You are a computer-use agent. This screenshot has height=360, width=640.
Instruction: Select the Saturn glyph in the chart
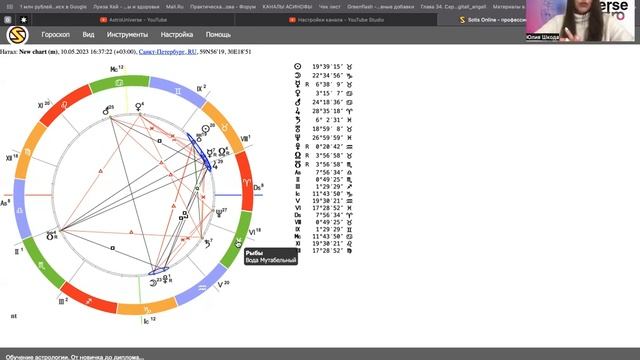(207, 244)
